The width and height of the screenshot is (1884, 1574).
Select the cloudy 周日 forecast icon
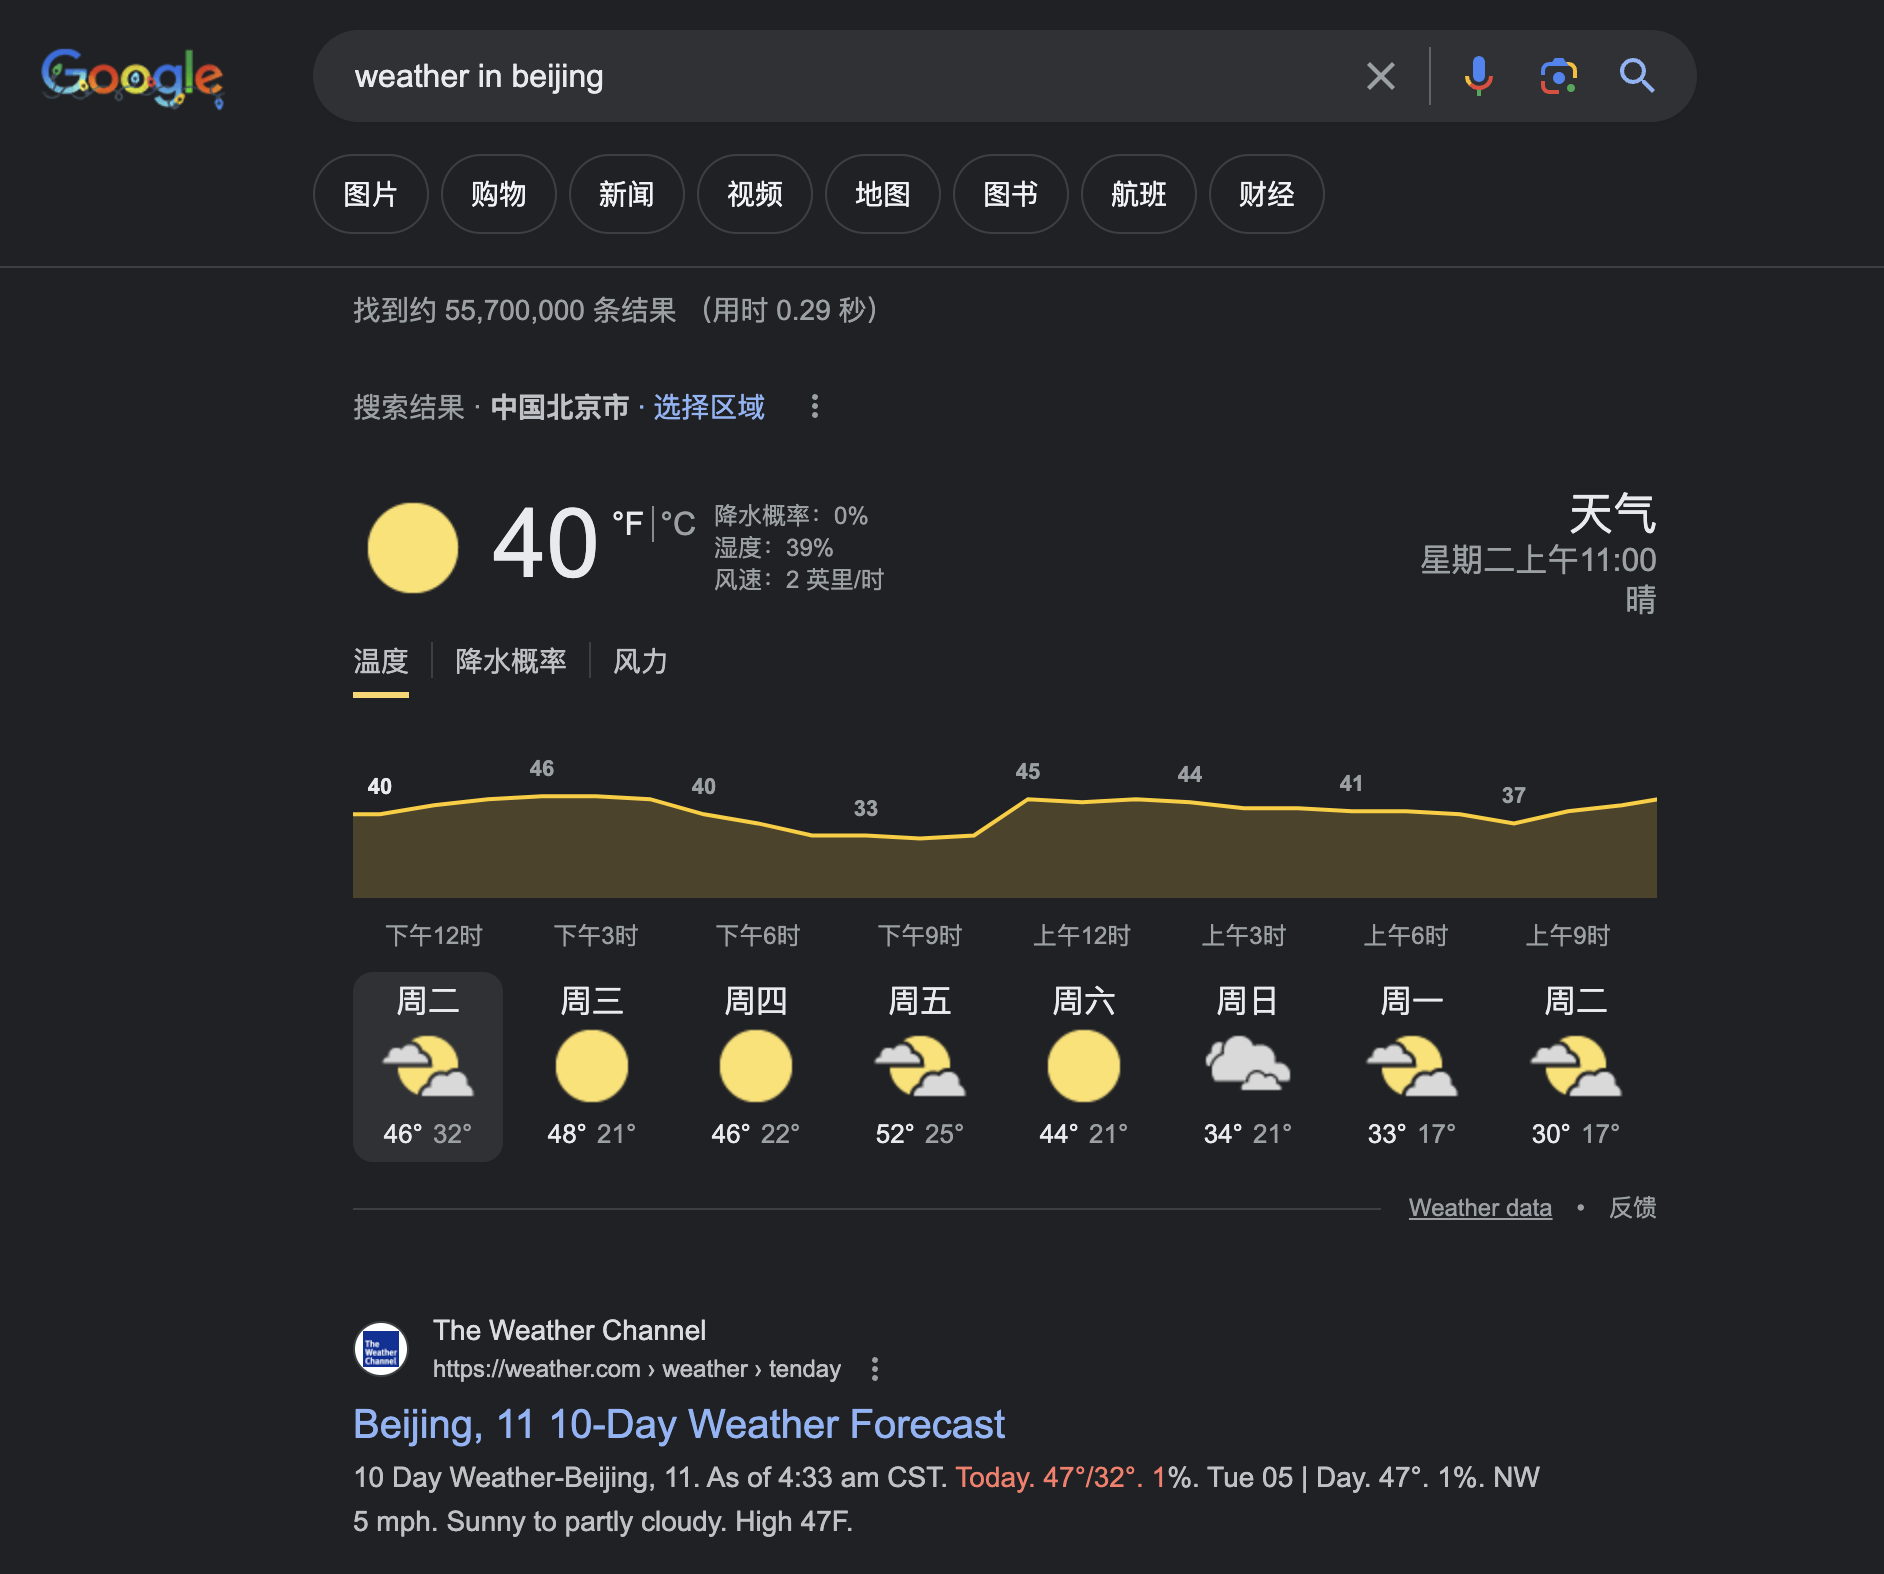1247,1064
